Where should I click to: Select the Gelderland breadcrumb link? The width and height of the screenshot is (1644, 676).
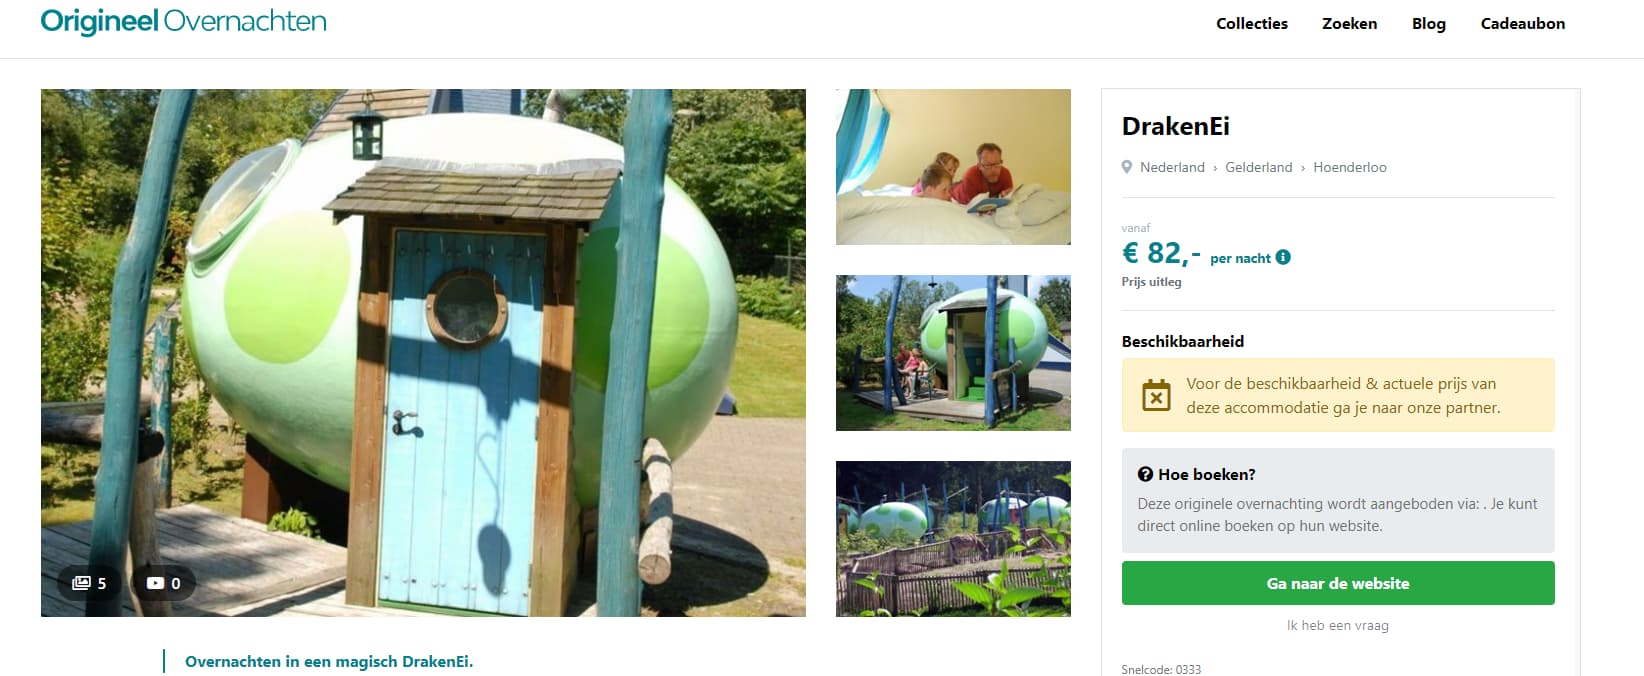(x=1258, y=167)
